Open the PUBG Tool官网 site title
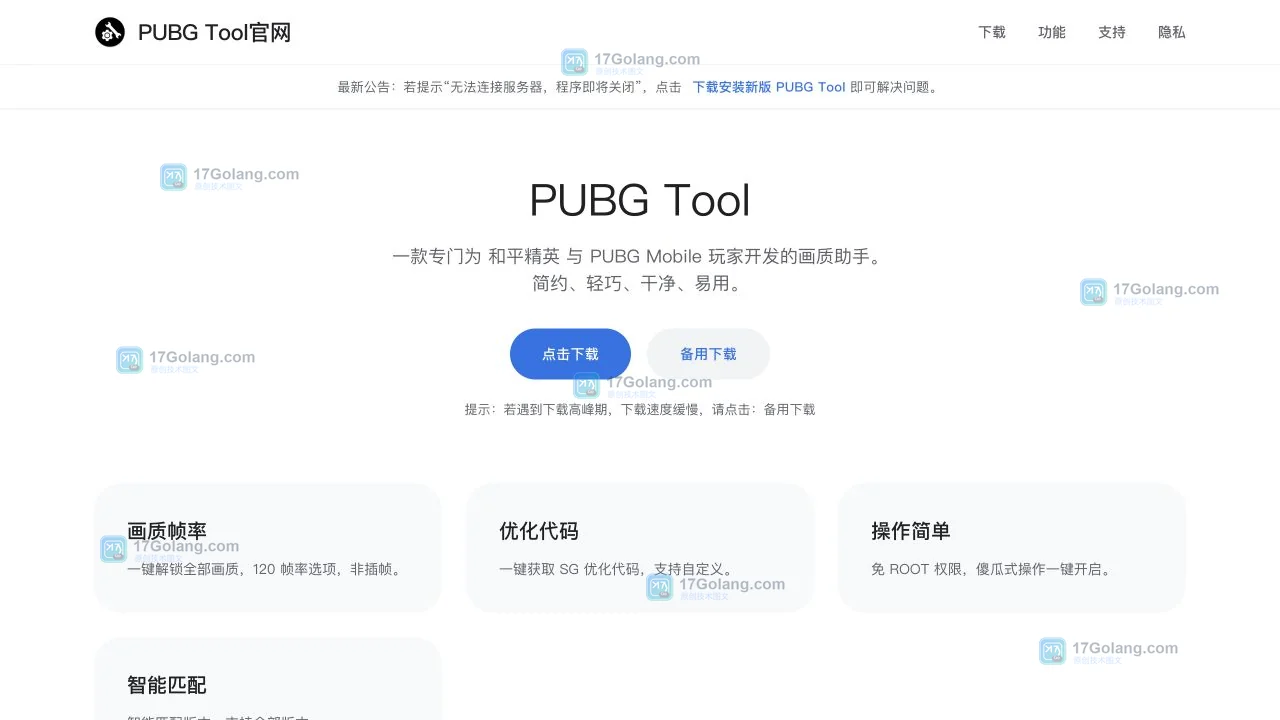This screenshot has width=1280, height=720. click(x=214, y=32)
